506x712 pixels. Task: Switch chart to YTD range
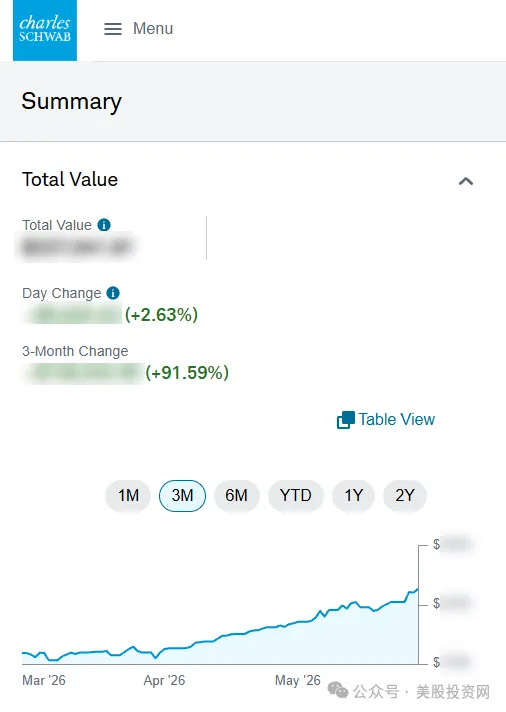(x=296, y=495)
